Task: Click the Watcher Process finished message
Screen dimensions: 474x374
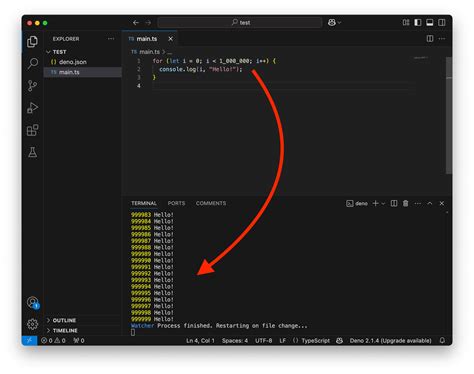Action: pos(219,326)
